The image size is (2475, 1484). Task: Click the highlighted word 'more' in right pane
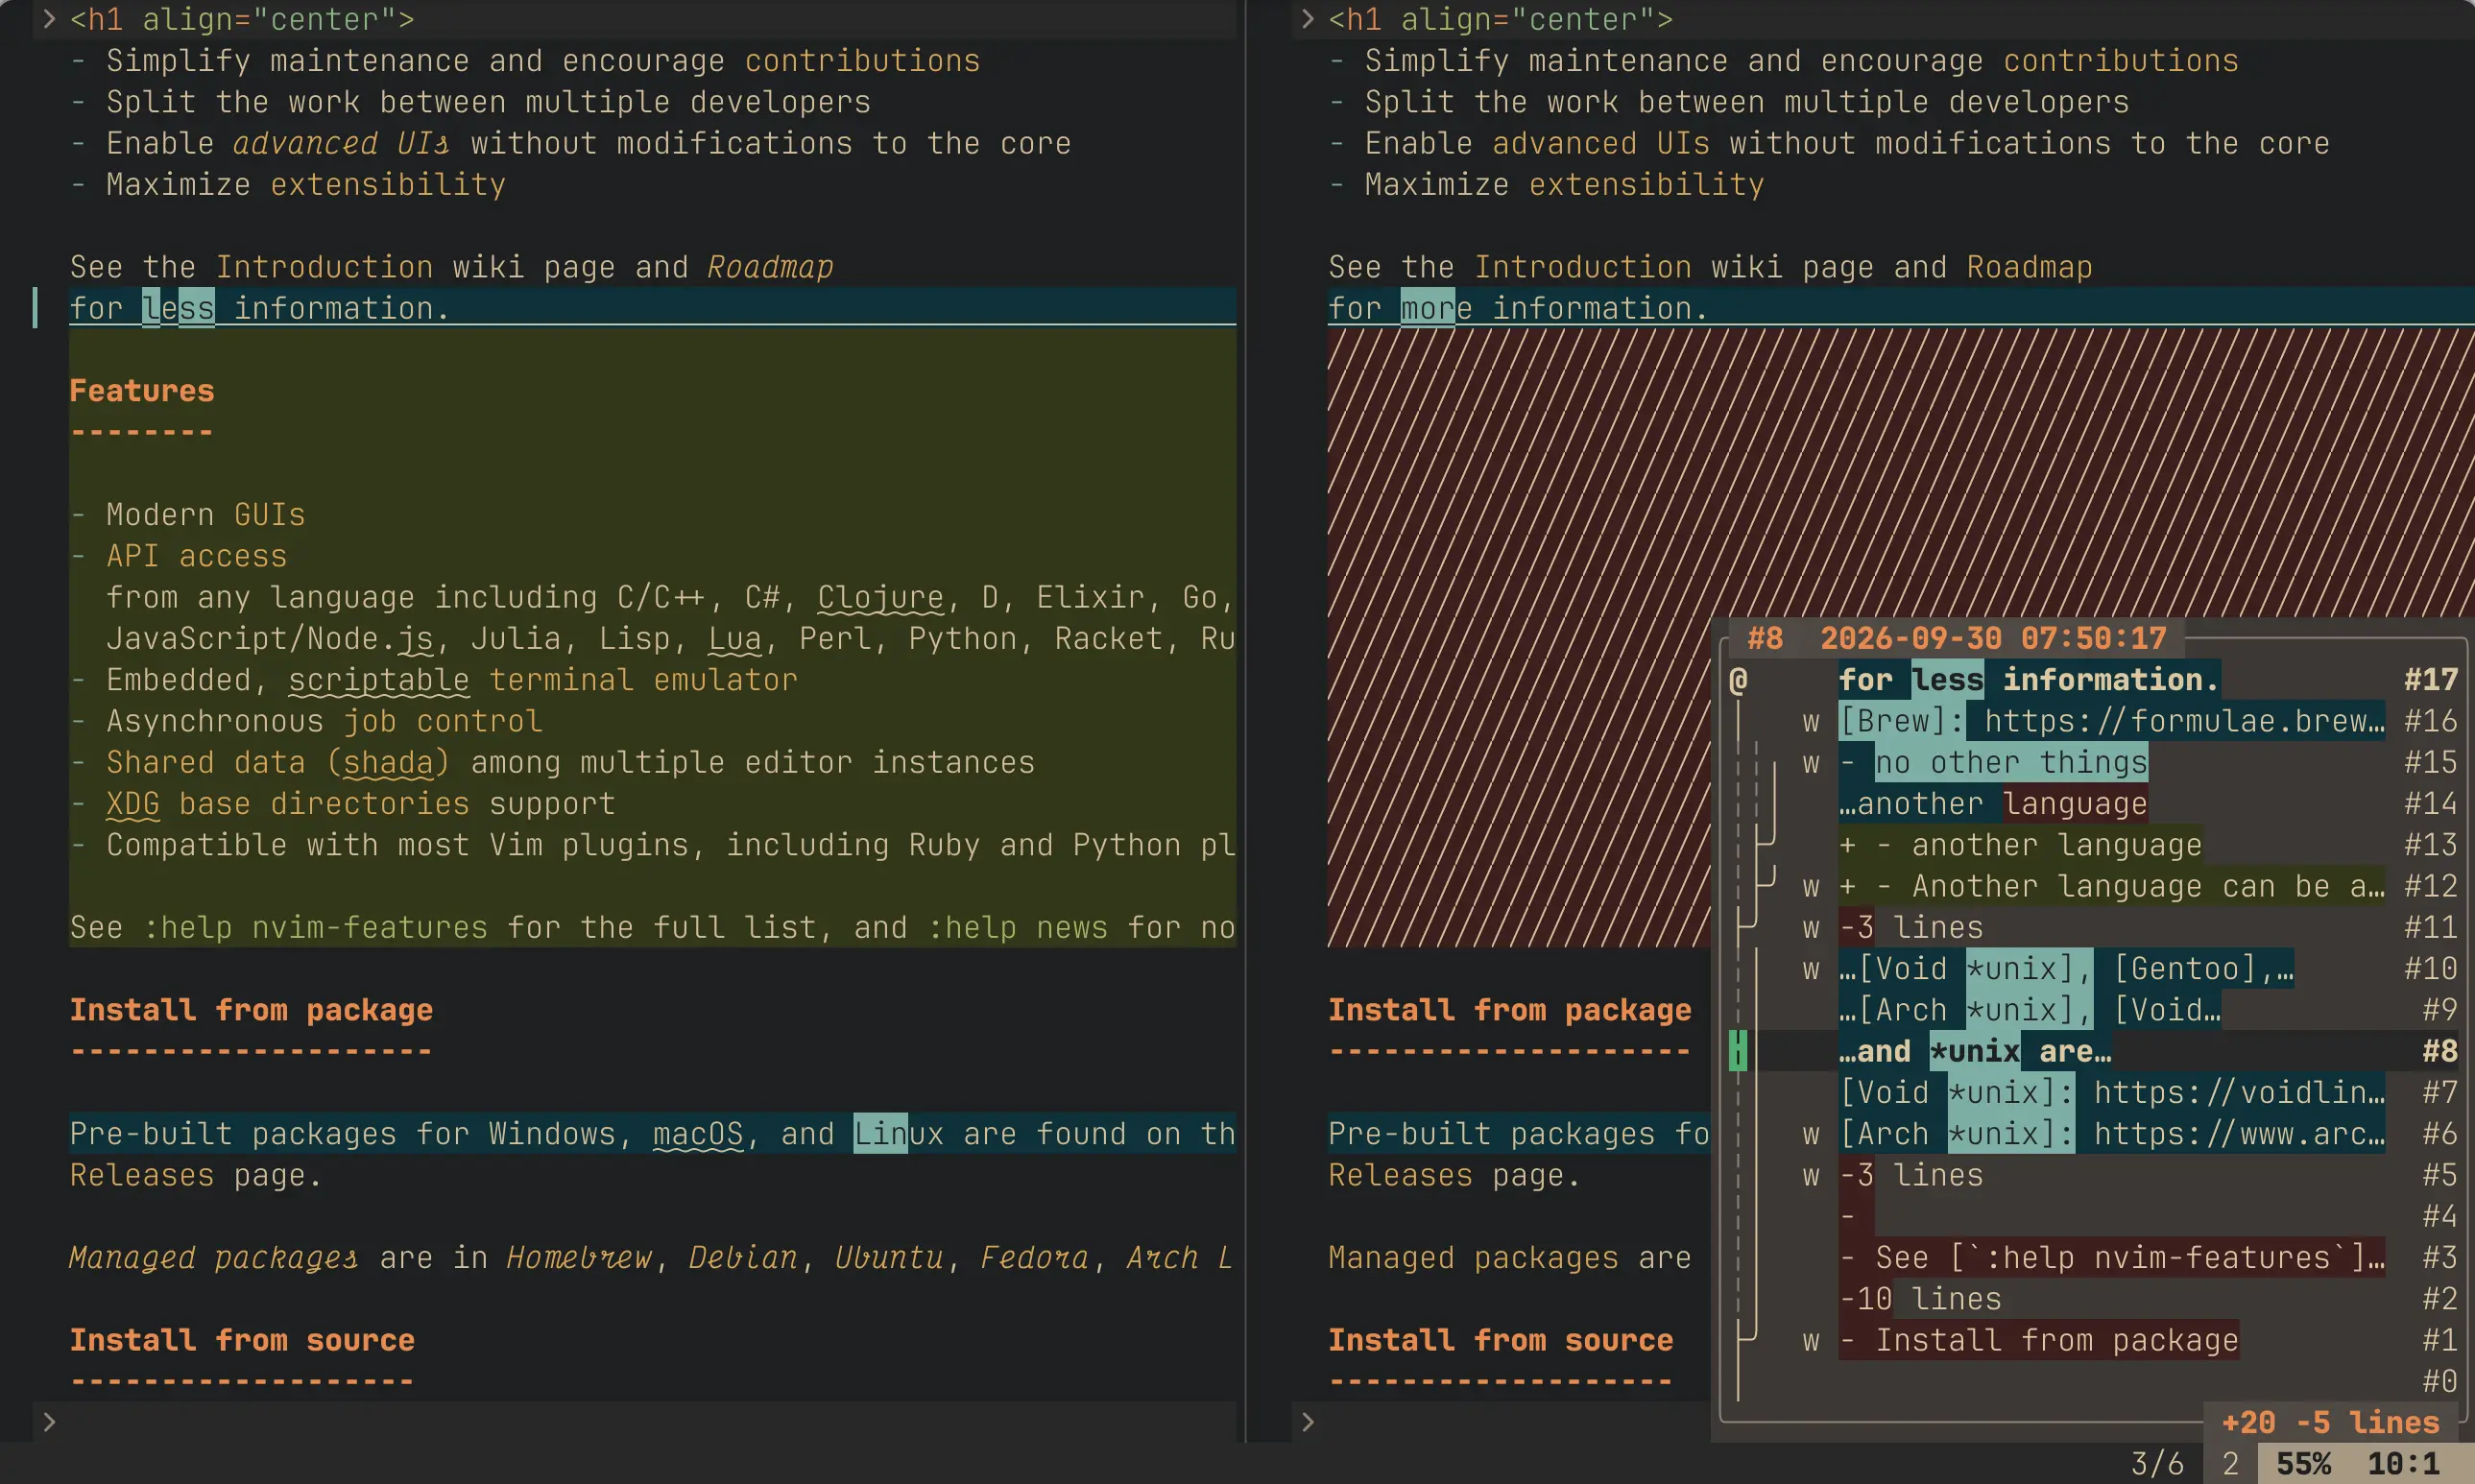pos(1436,308)
